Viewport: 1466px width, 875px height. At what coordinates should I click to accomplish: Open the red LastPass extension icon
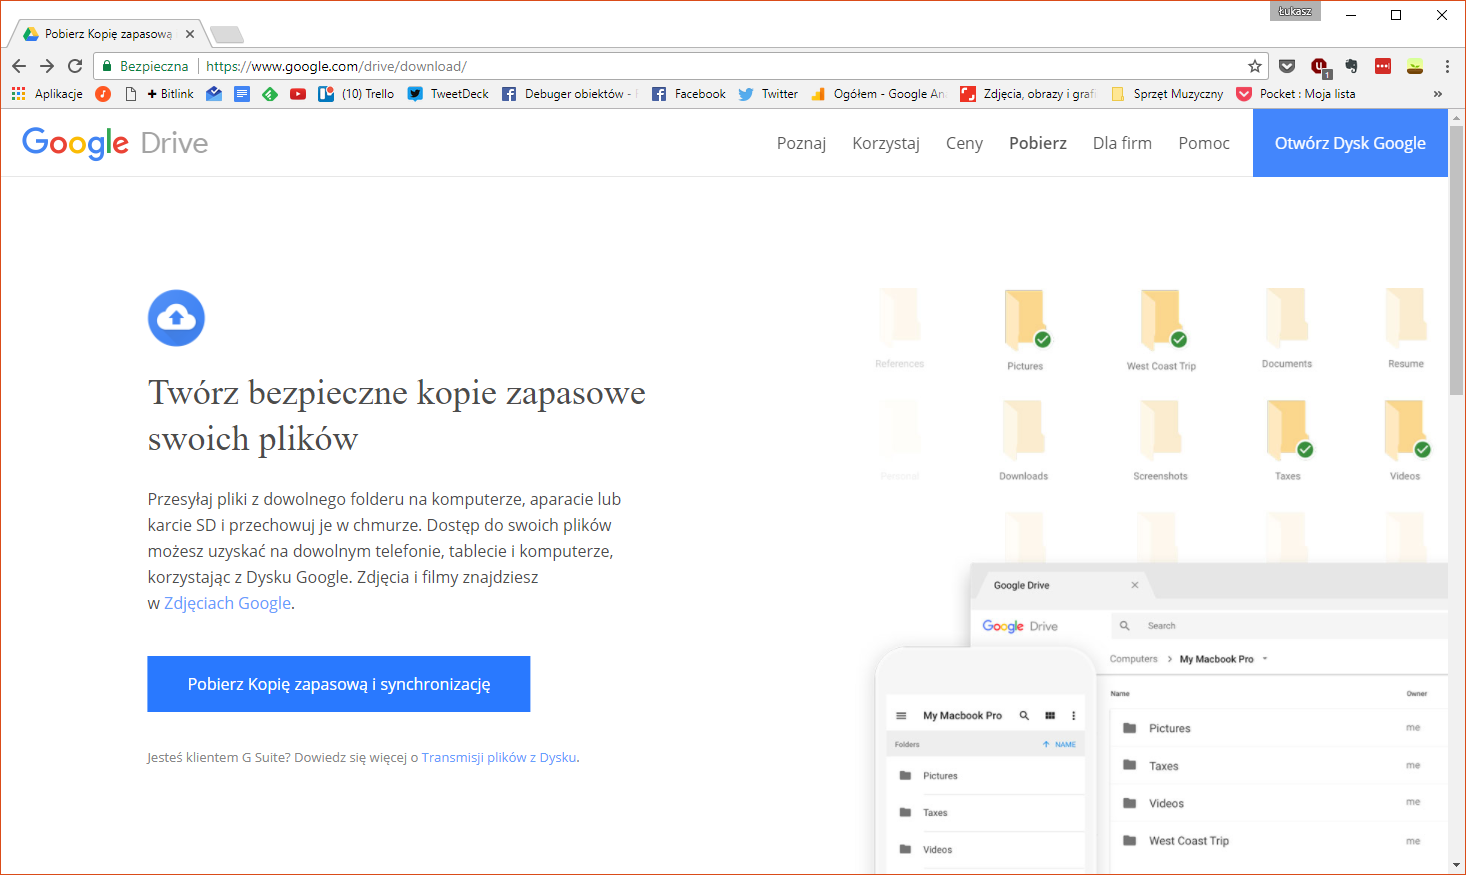(x=1383, y=66)
